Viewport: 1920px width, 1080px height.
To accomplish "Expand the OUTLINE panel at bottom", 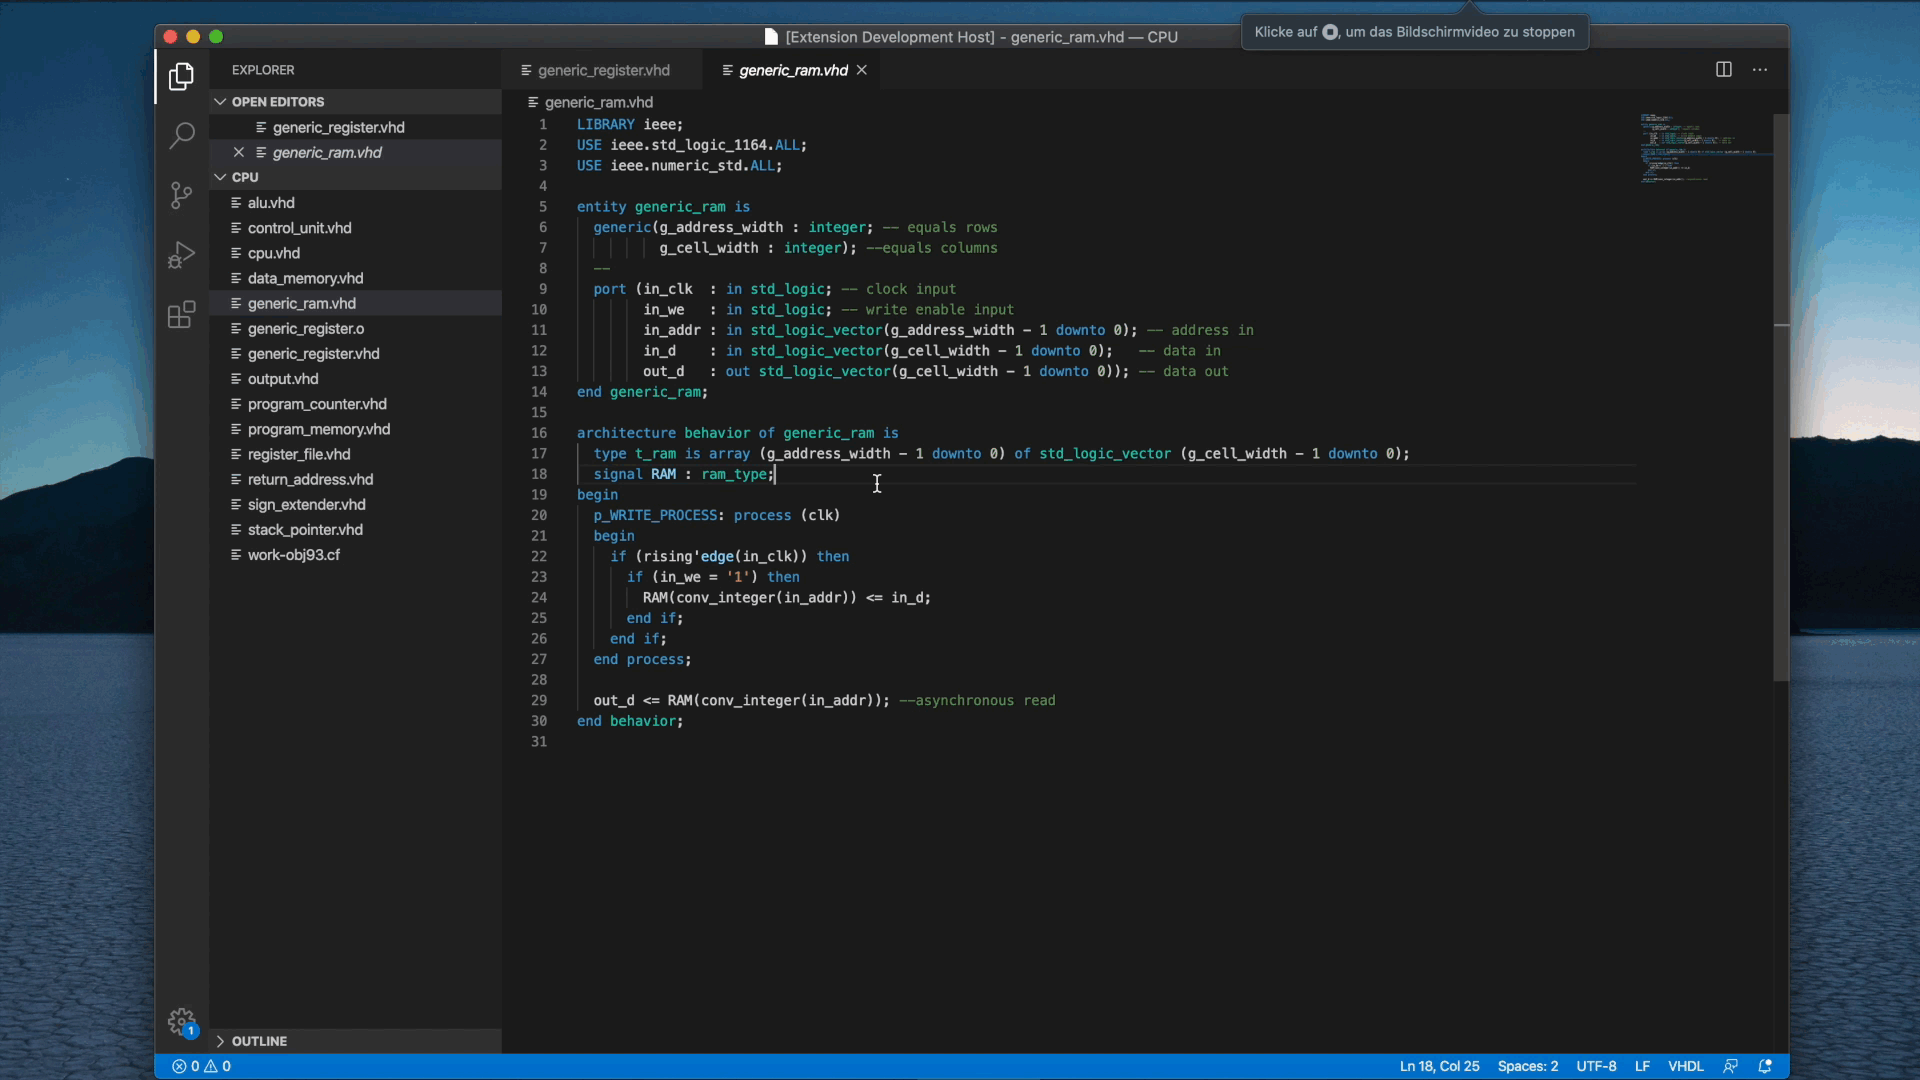I will click(x=219, y=1040).
